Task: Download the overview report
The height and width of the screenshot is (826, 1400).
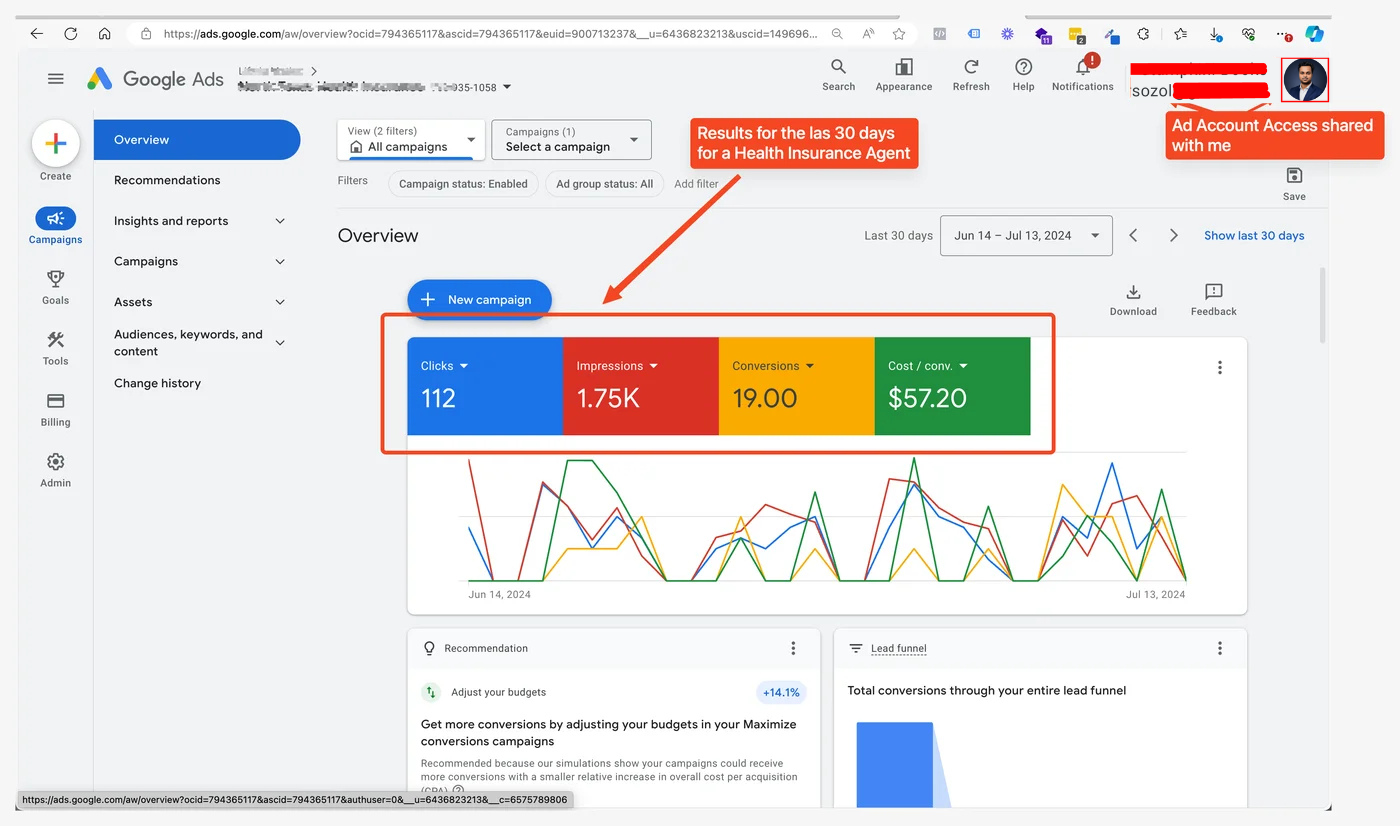Action: (1133, 299)
